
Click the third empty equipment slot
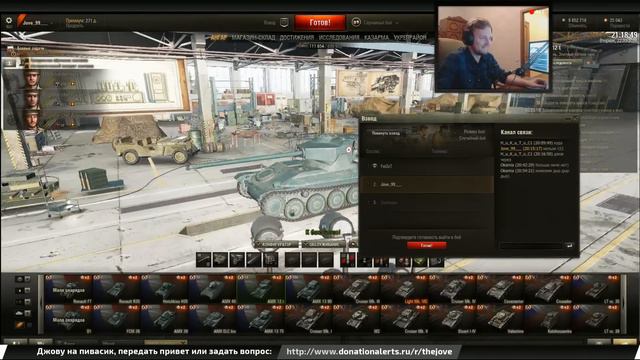pos(326,260)
